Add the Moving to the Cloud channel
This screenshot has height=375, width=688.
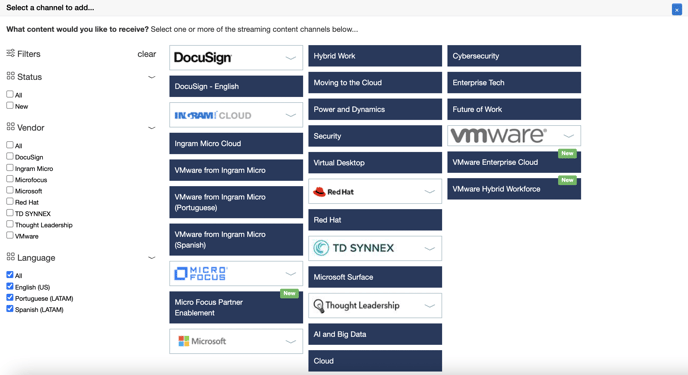[375, 82]
